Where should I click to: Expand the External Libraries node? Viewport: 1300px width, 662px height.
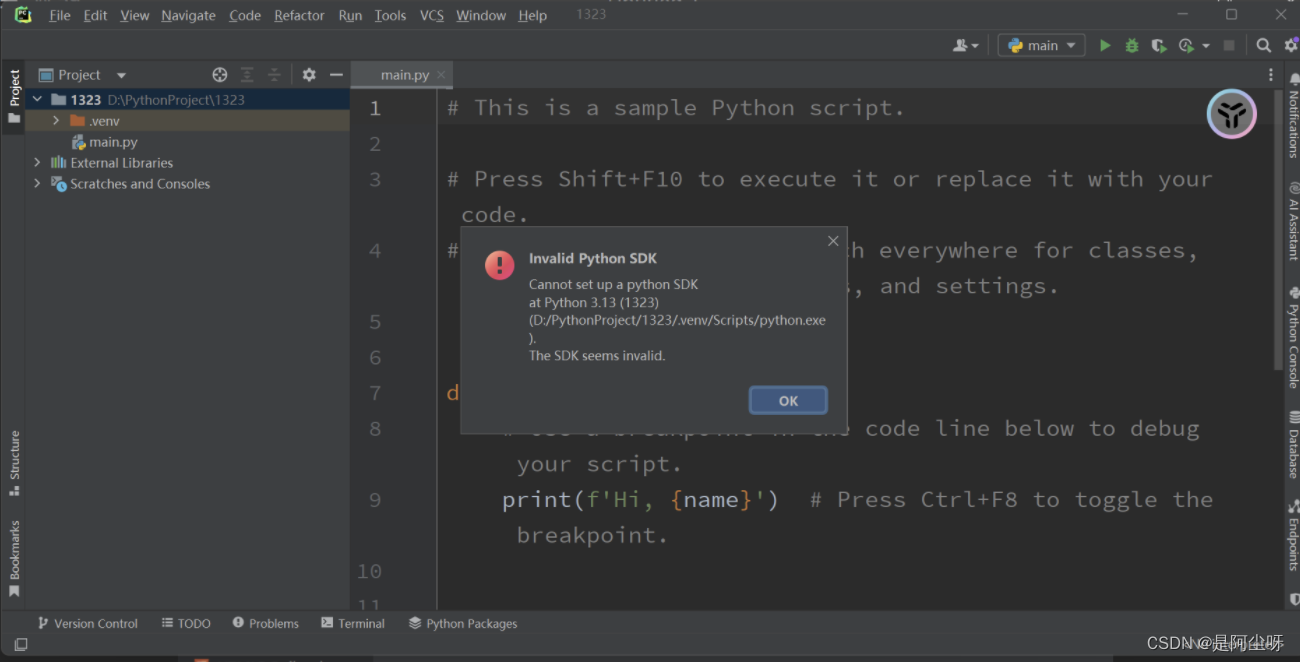tap(37, 162)
